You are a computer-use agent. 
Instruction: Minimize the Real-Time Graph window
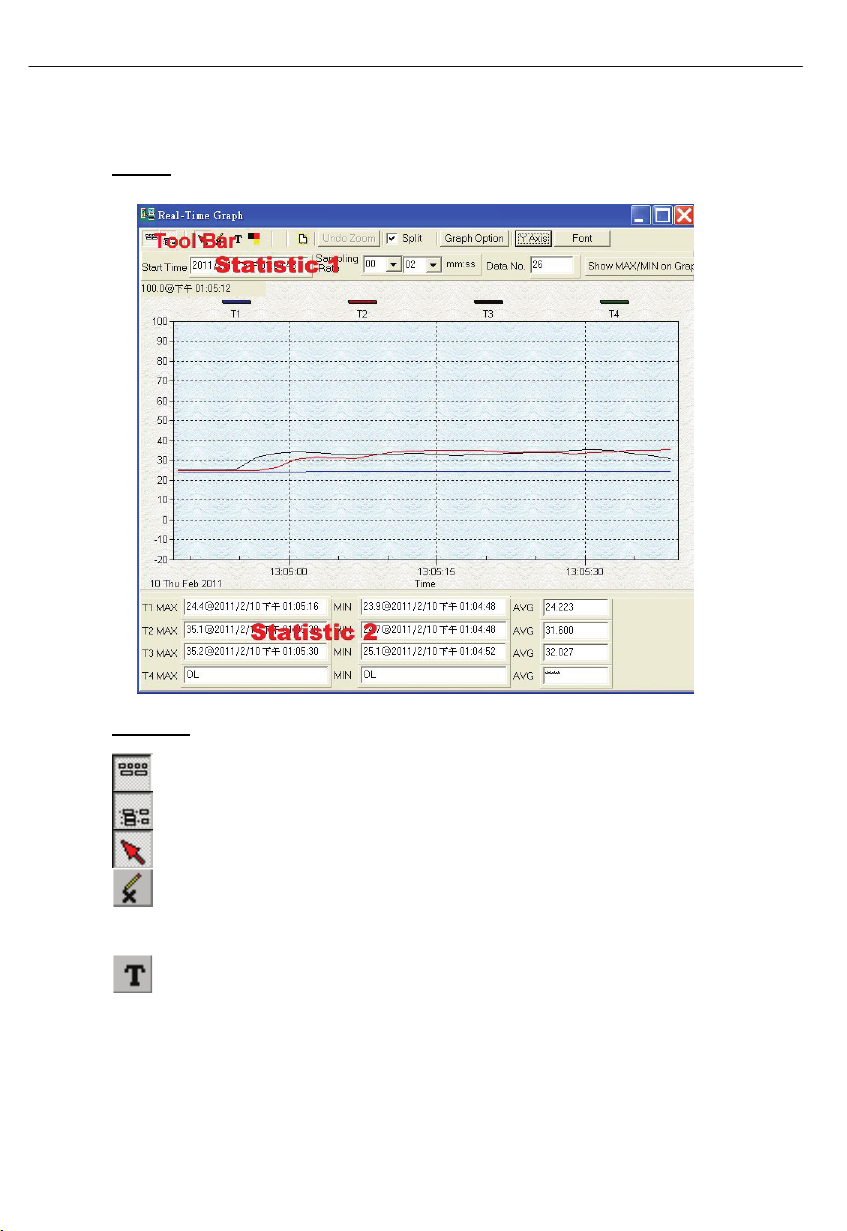(640, 214)
